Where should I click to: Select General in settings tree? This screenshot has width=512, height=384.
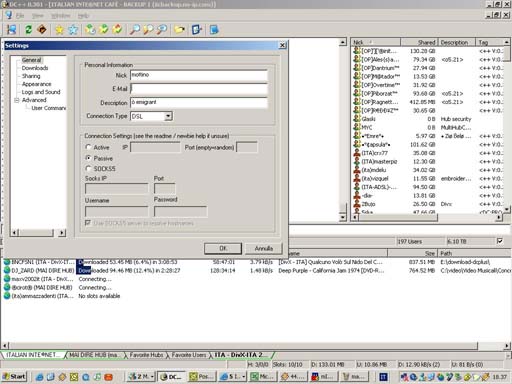click(32, 60)
